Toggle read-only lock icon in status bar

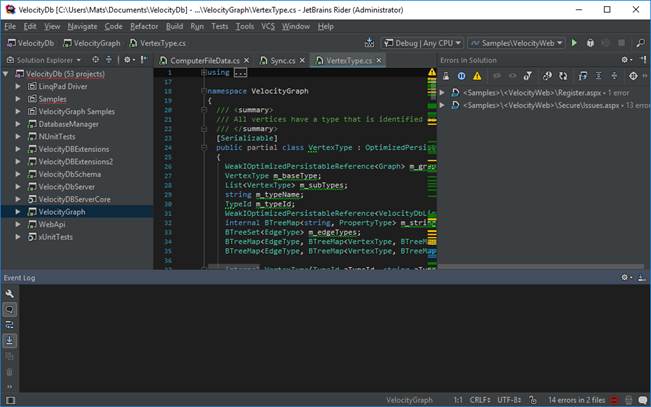533,400
